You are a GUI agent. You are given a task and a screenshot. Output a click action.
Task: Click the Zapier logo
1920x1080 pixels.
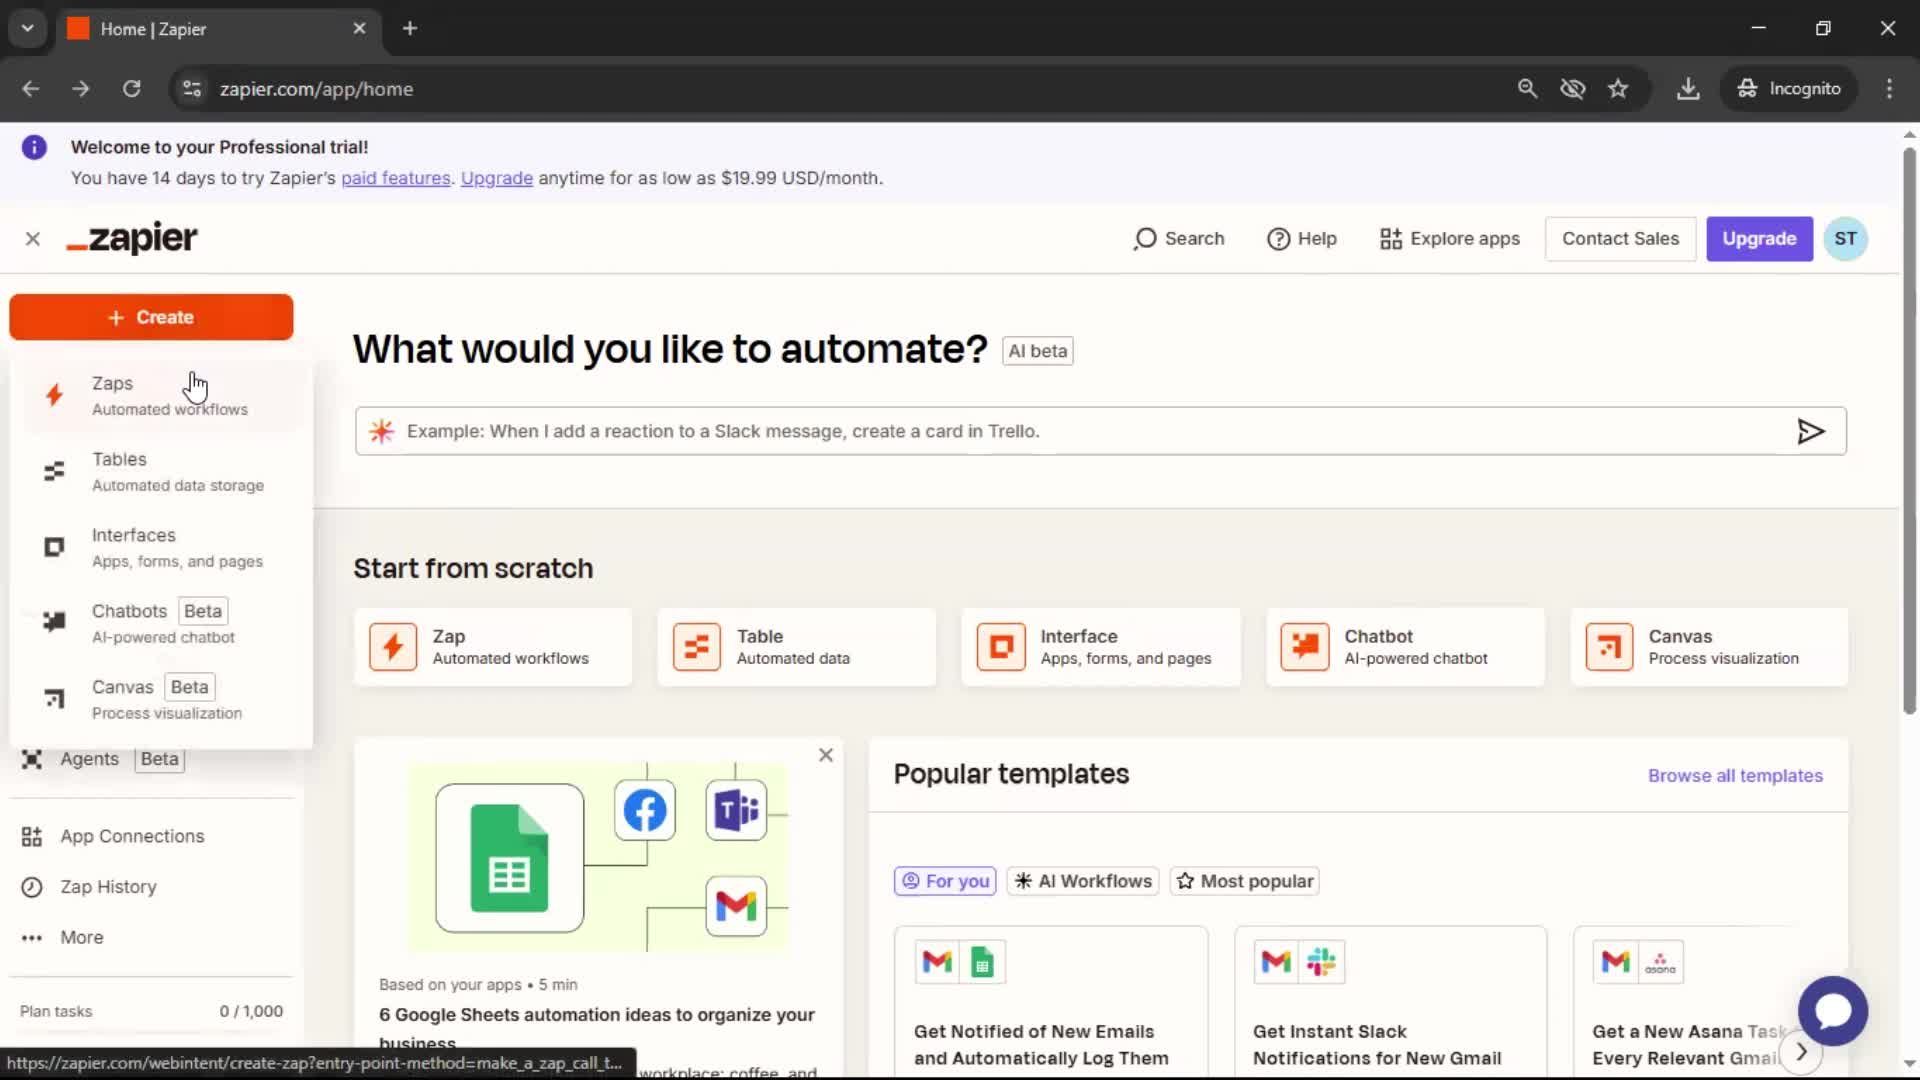(132, 239)
